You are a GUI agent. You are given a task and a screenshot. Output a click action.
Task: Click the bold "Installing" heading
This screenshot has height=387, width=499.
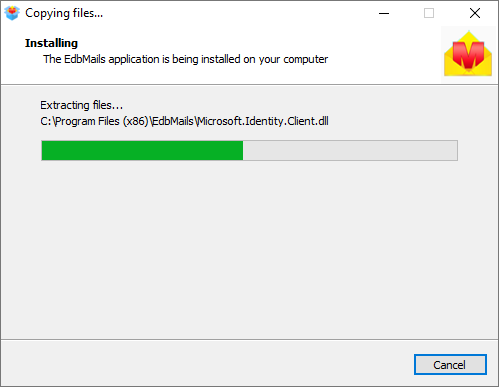tap(51, 43)
